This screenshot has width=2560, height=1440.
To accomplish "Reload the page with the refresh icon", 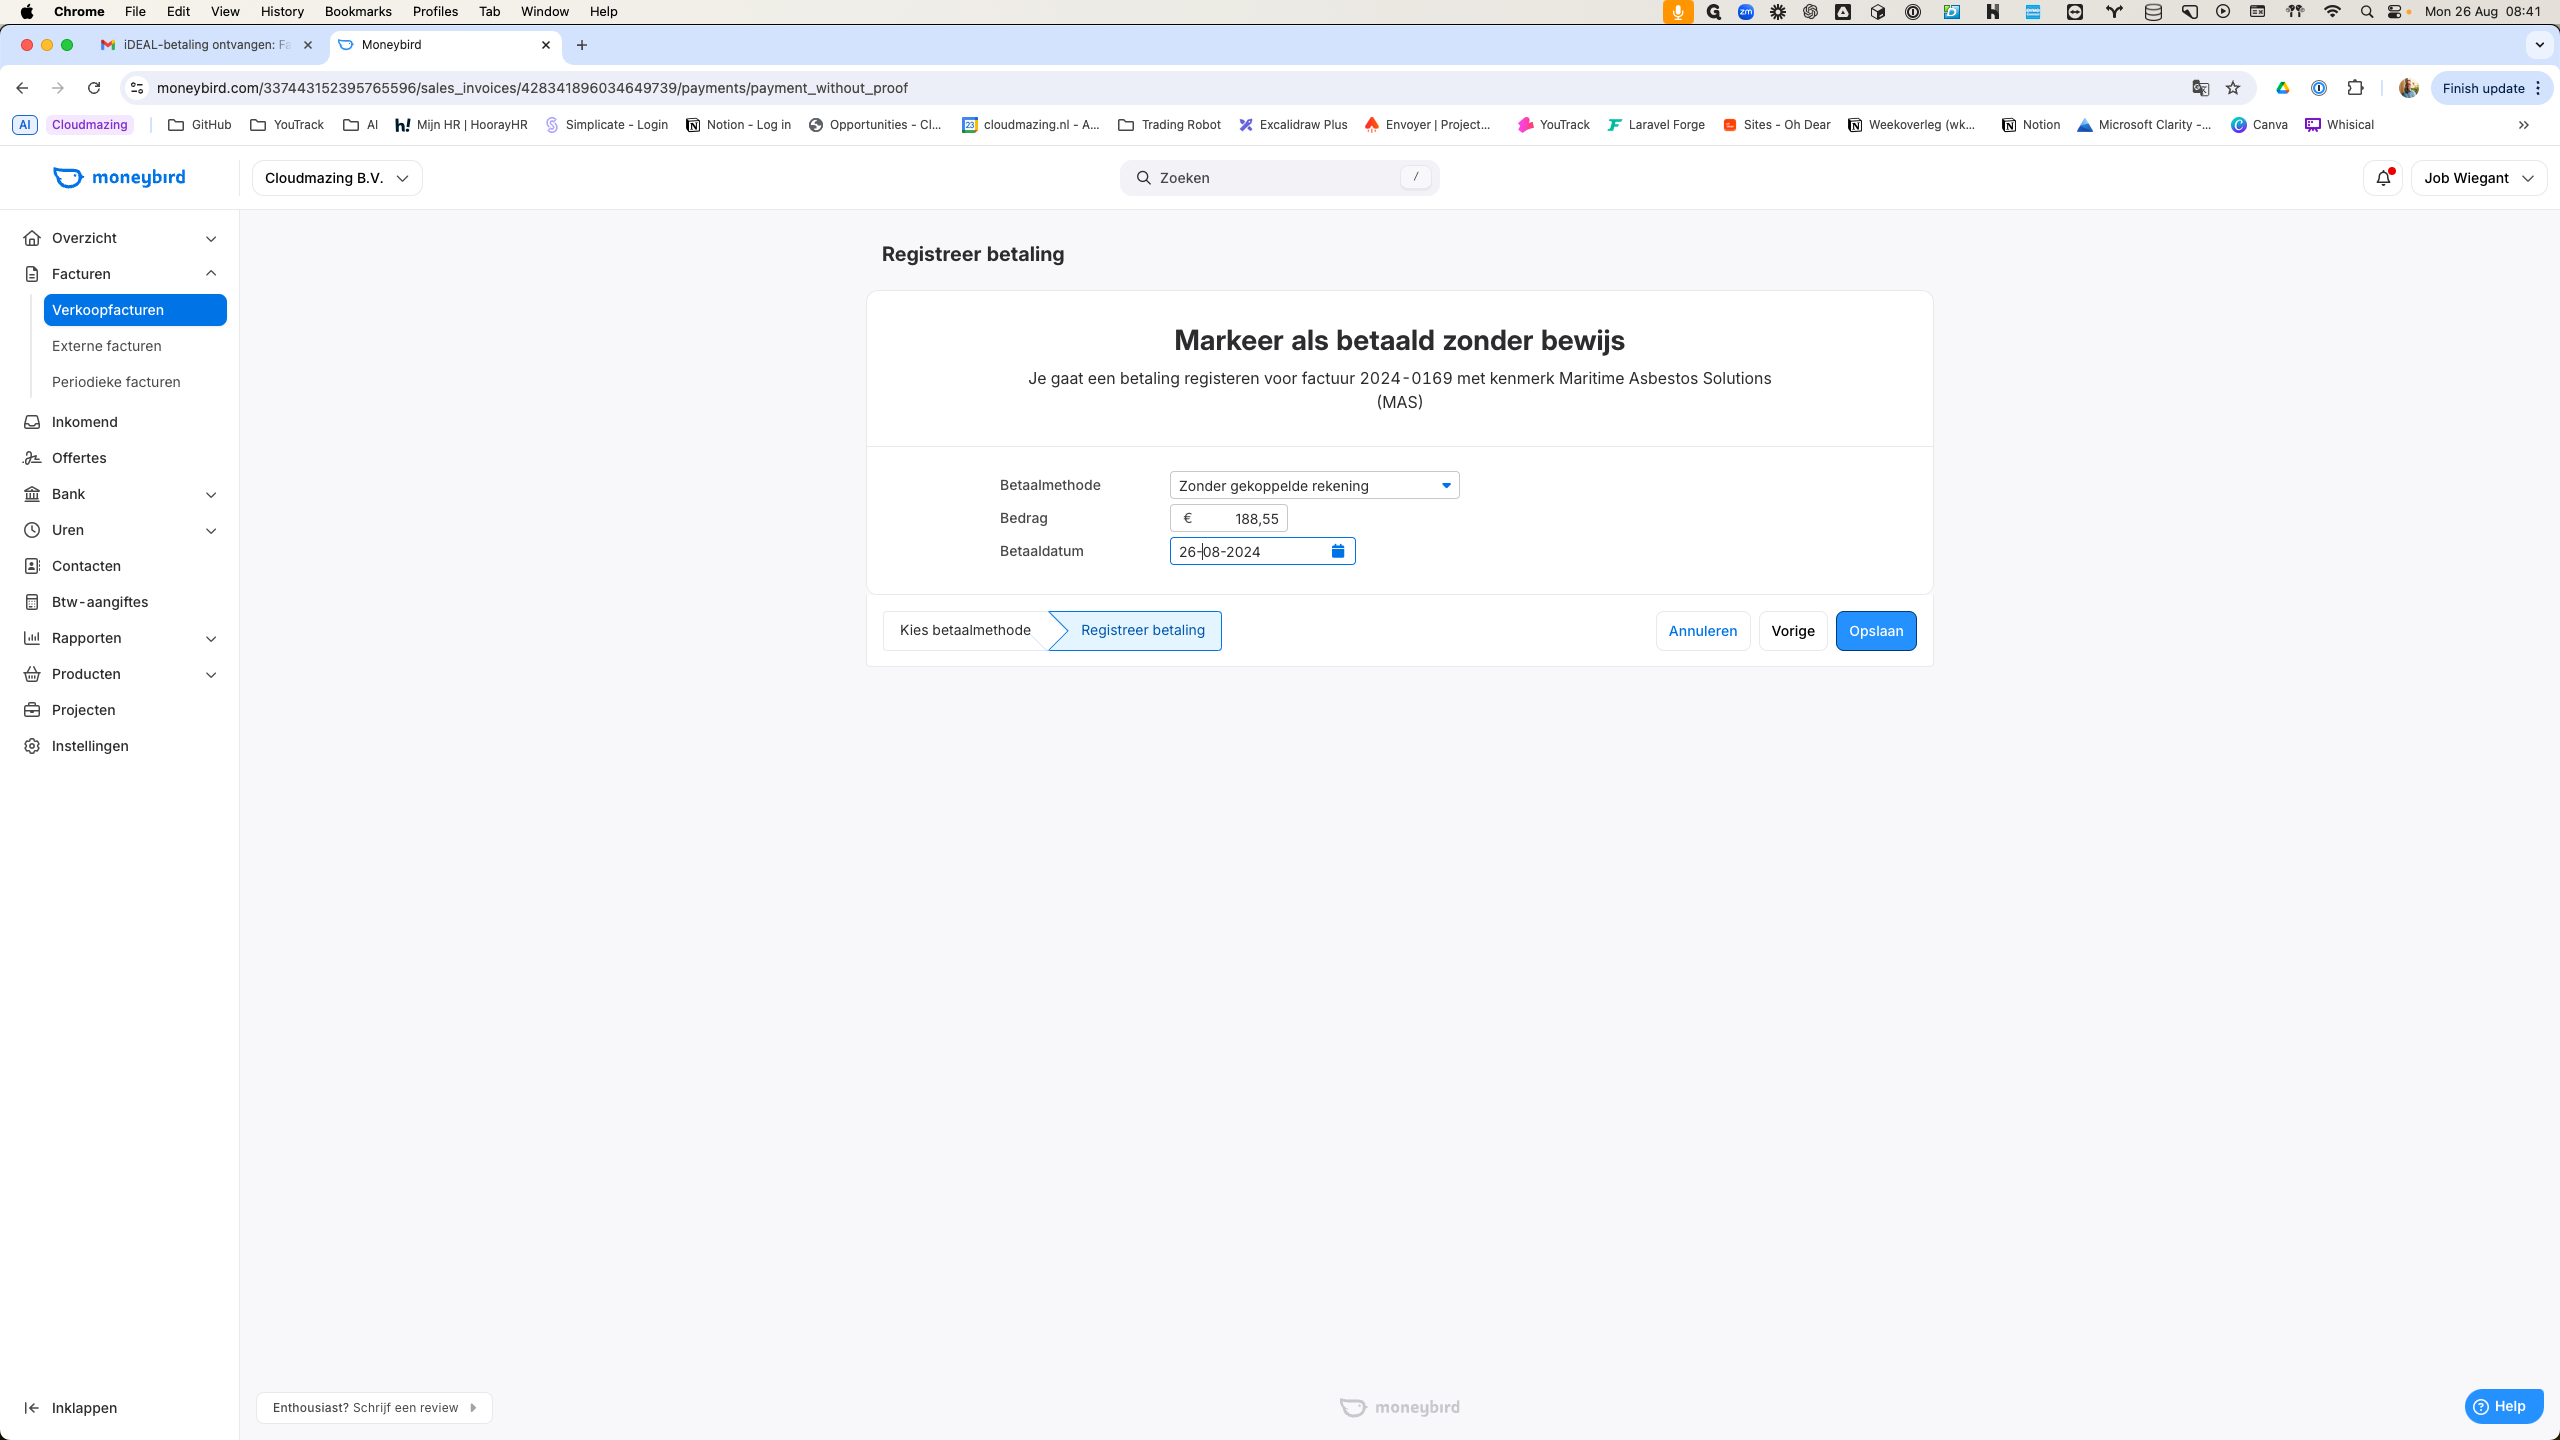I will [x=94, y=88].
